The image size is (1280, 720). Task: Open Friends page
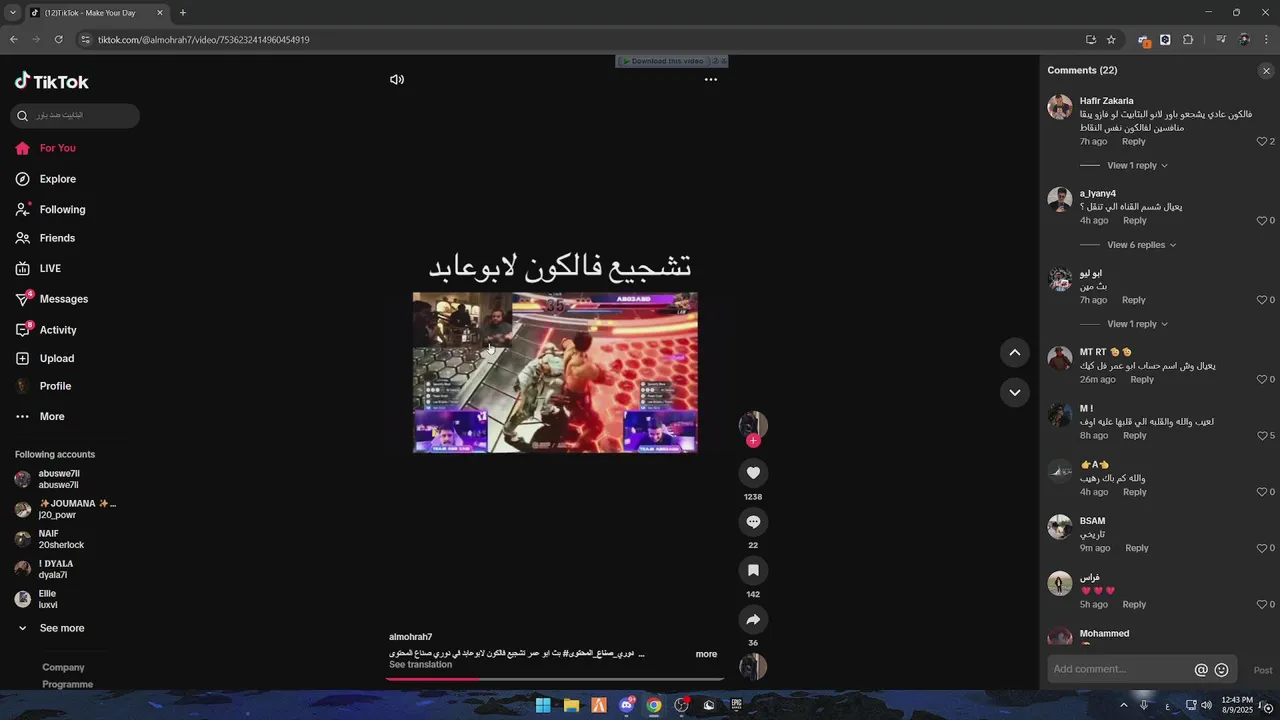(45, 238)
